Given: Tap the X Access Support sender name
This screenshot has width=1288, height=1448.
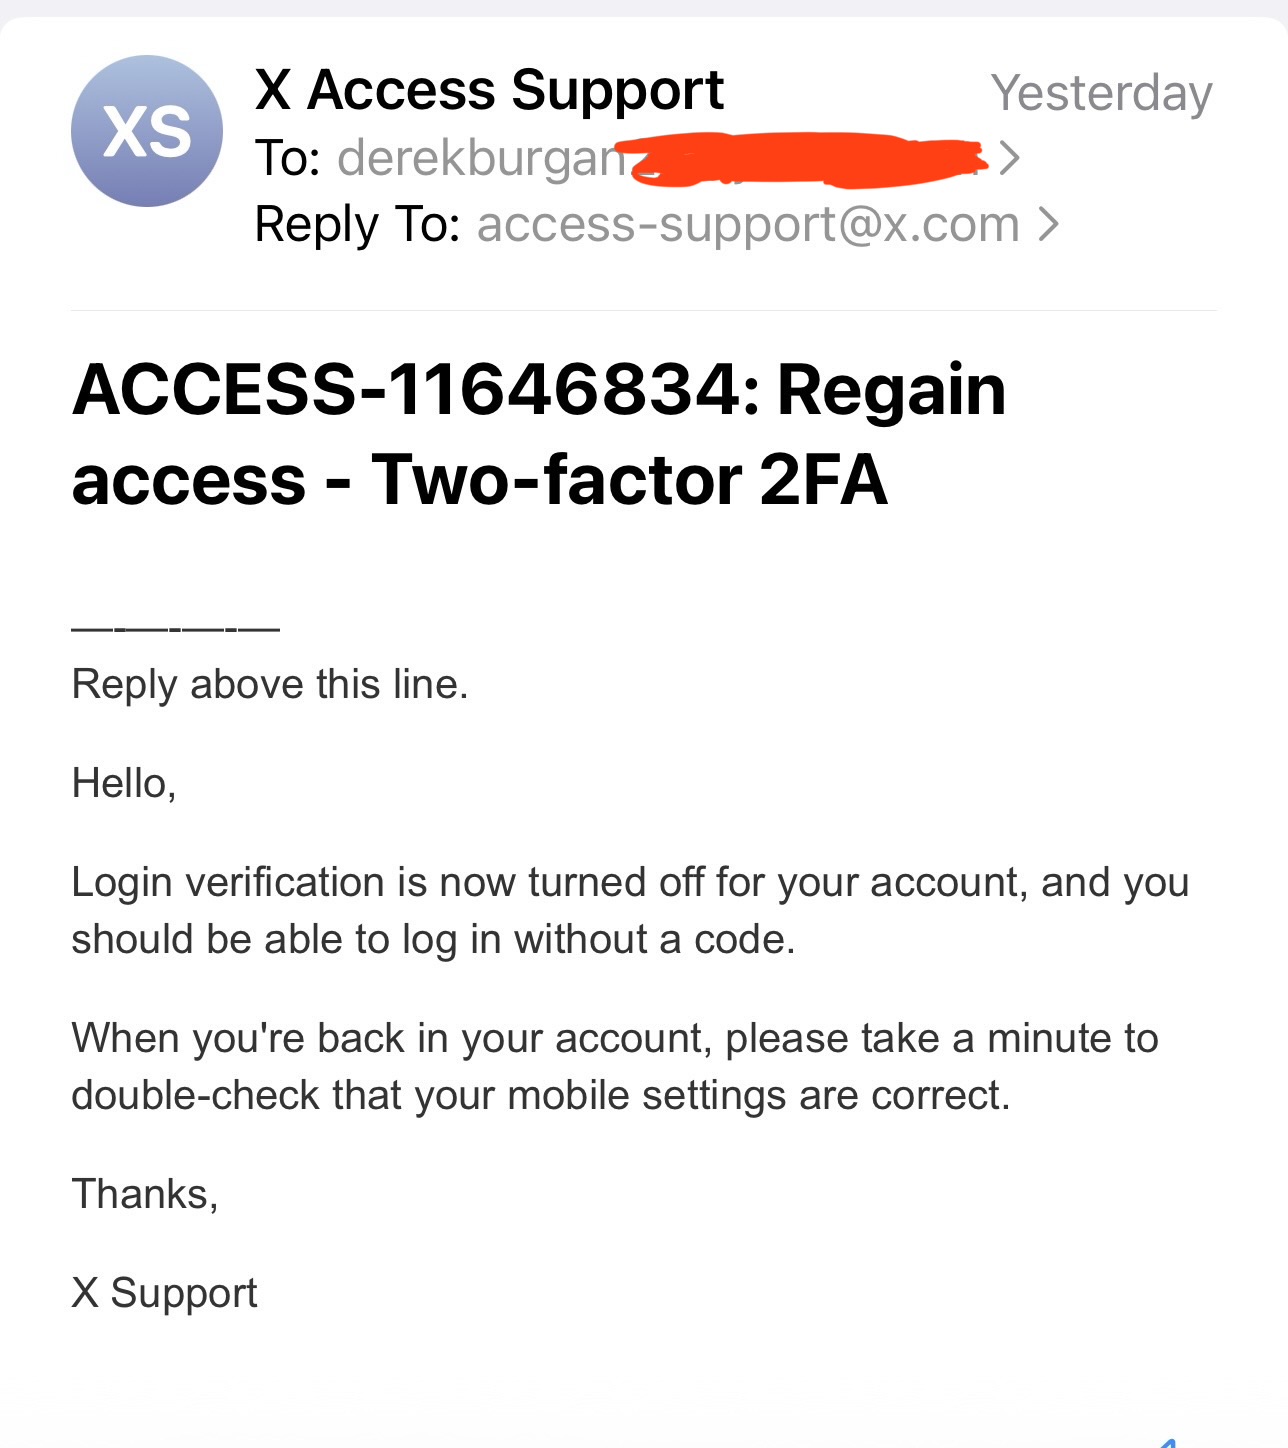Looking at the screenshot, I should [489, 90].
